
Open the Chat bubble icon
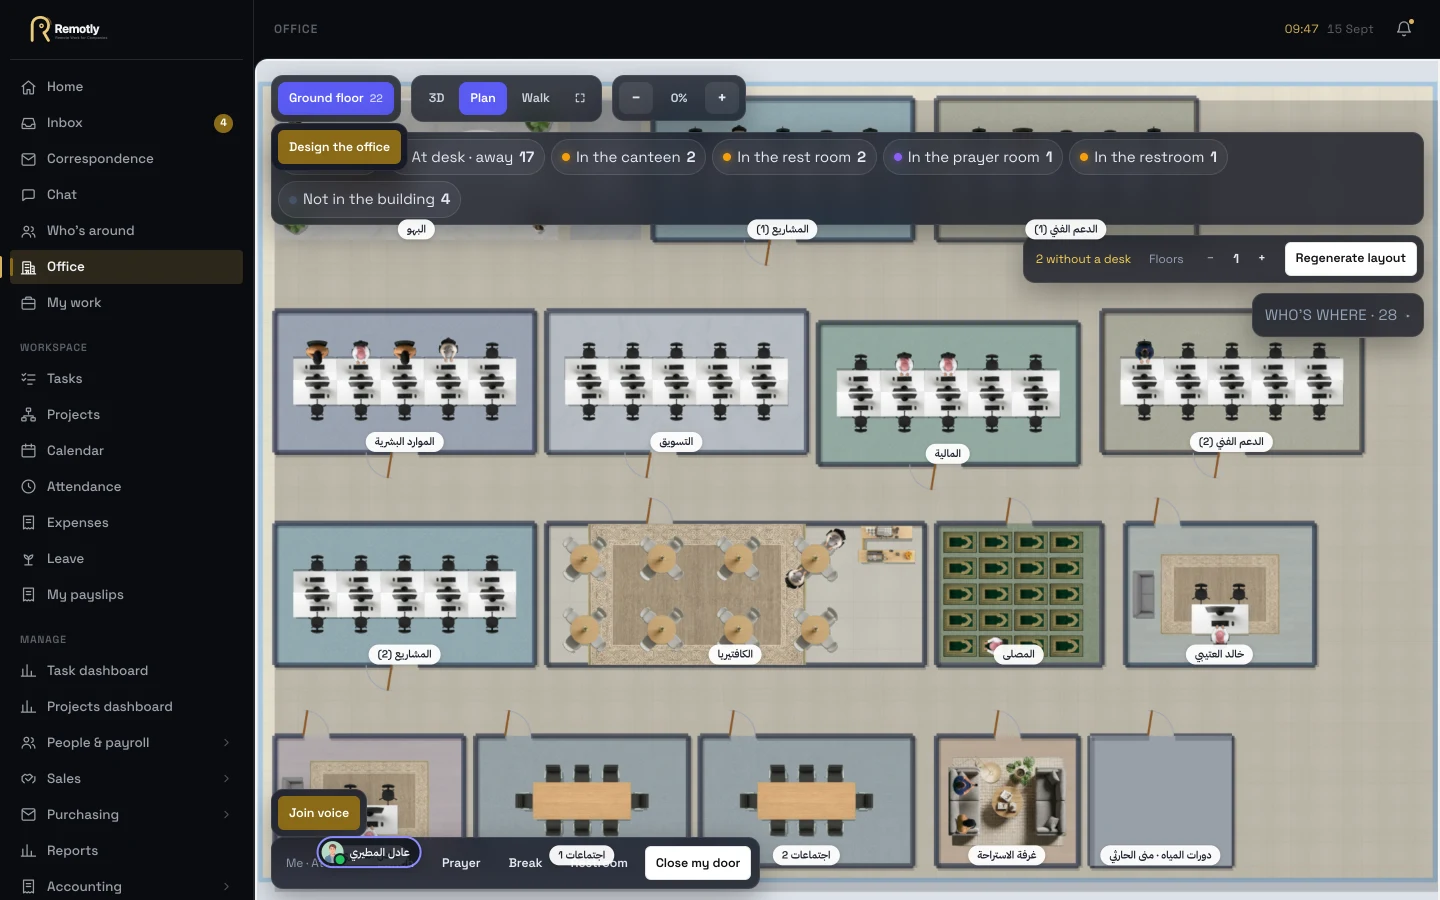coord(29,195)
